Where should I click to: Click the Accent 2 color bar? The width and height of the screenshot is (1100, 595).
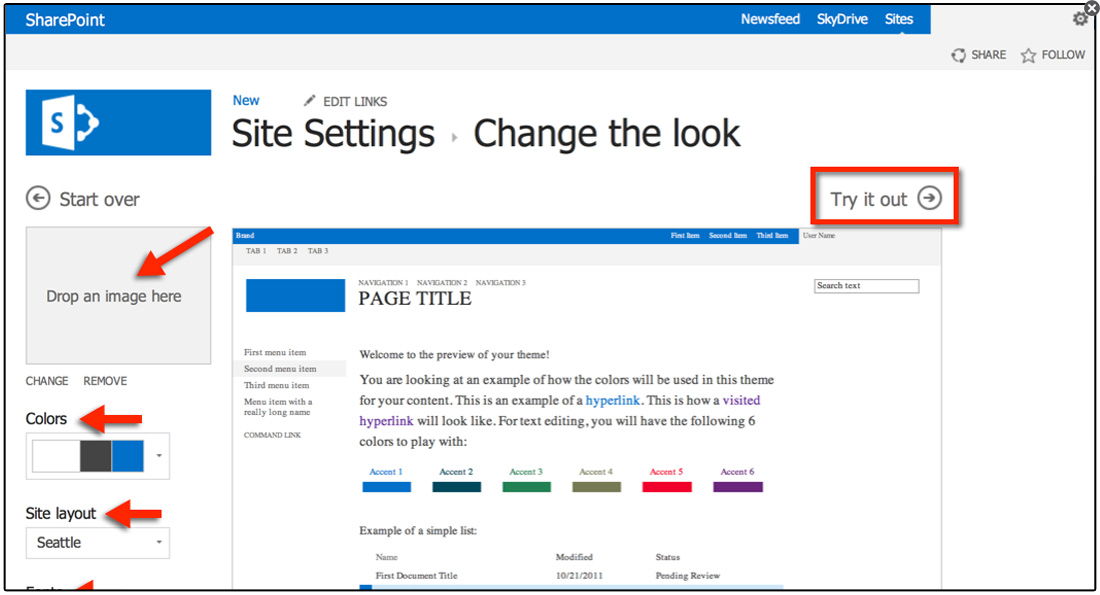[x=457, y=487]
